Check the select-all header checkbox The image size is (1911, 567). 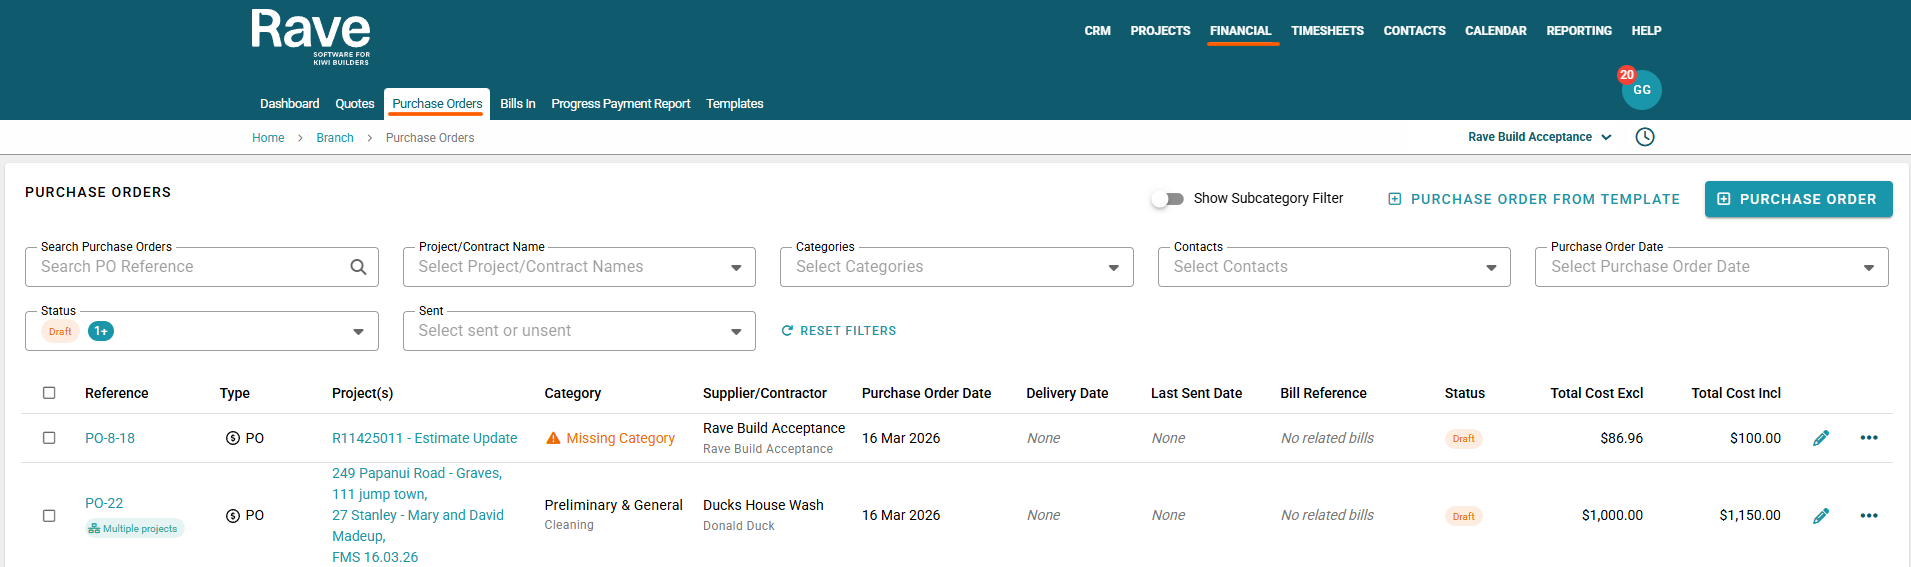click(x=49, y=393)
